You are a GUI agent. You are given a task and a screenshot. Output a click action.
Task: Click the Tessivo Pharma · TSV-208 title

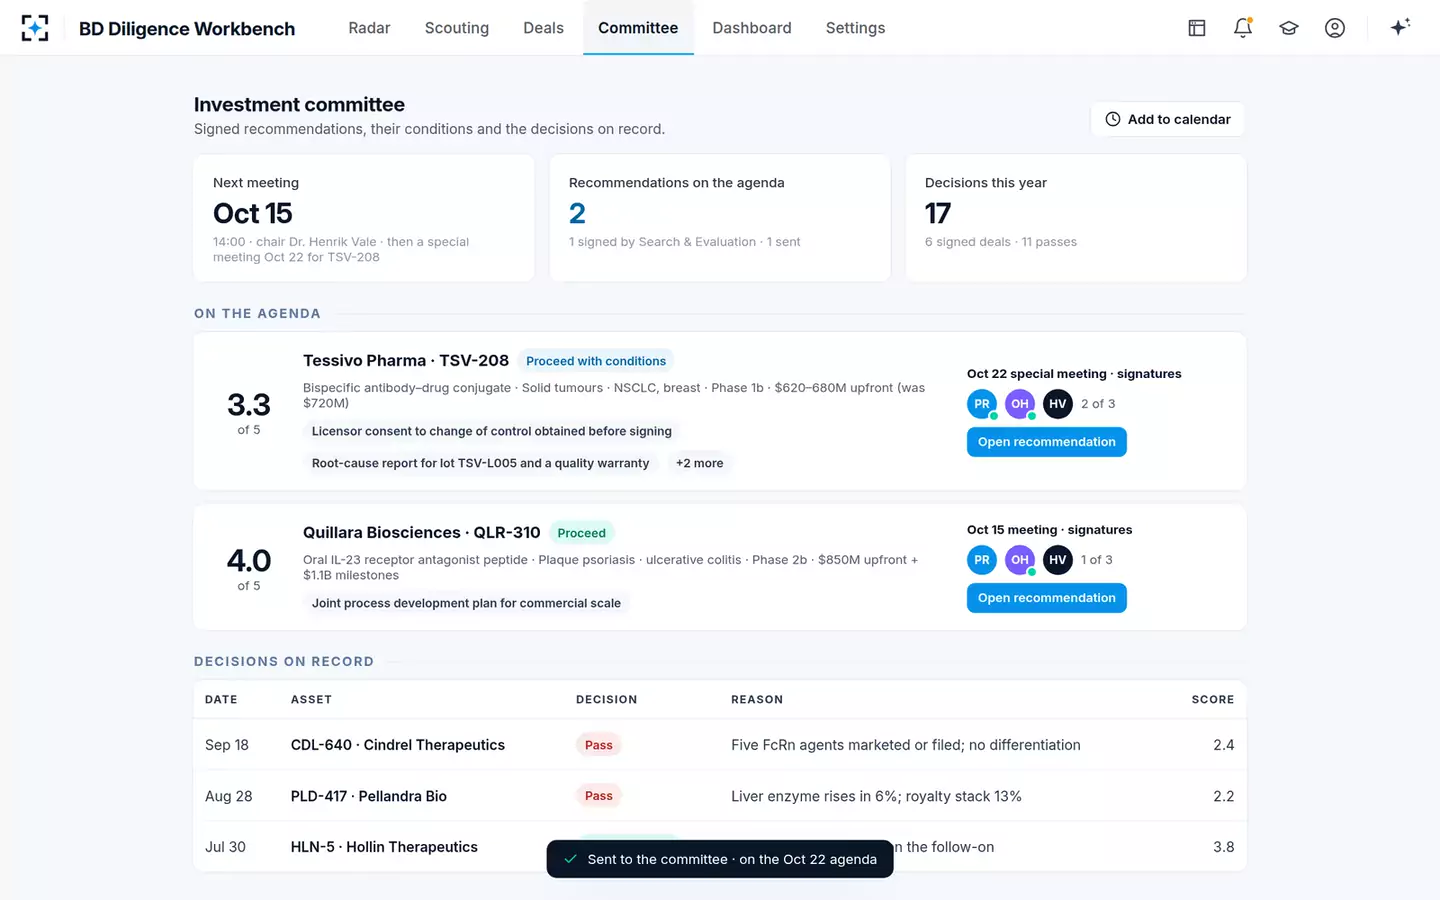406,360
